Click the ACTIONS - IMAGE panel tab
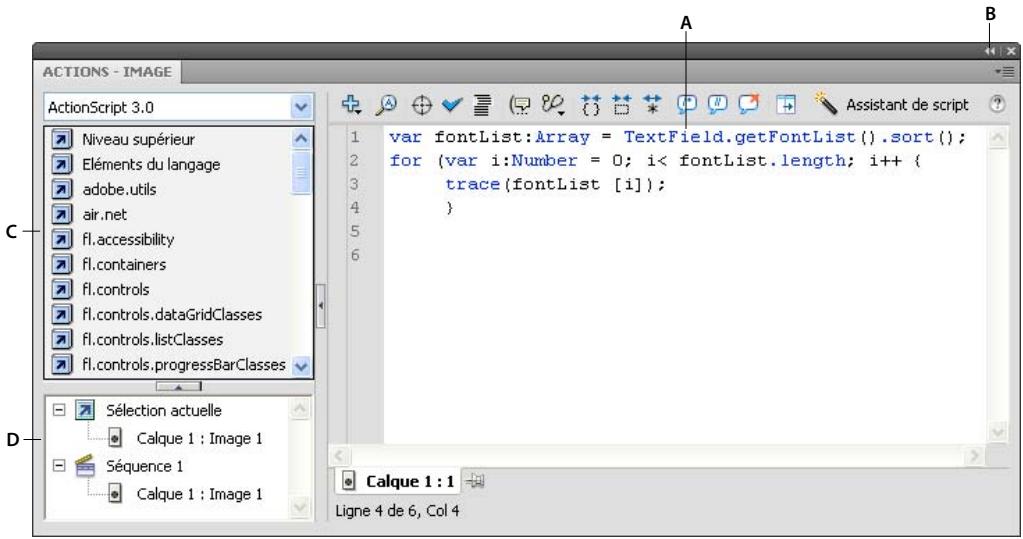The image size is (1023, 539). click(x=108, y=72)
